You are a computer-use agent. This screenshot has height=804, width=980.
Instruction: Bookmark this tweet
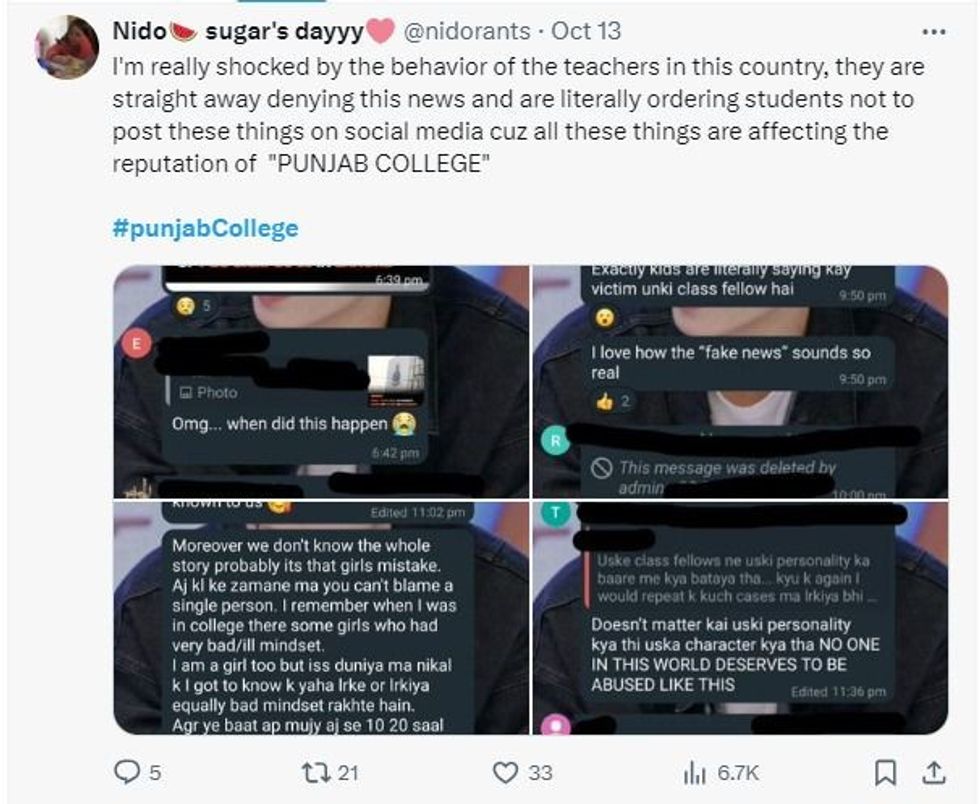coord(885,773)
